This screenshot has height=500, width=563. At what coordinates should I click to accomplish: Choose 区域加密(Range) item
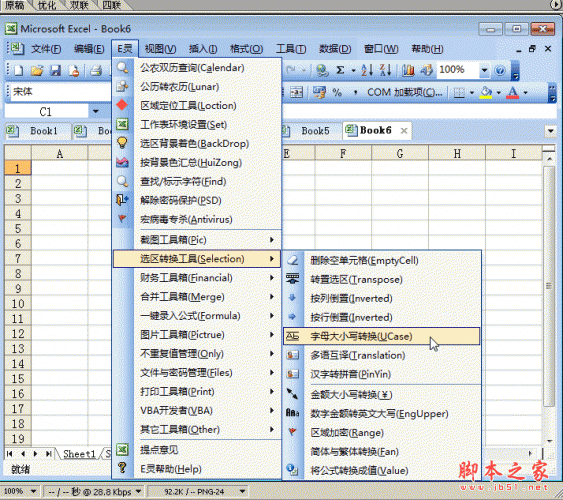pyautogui.click(x=382, y=433)
